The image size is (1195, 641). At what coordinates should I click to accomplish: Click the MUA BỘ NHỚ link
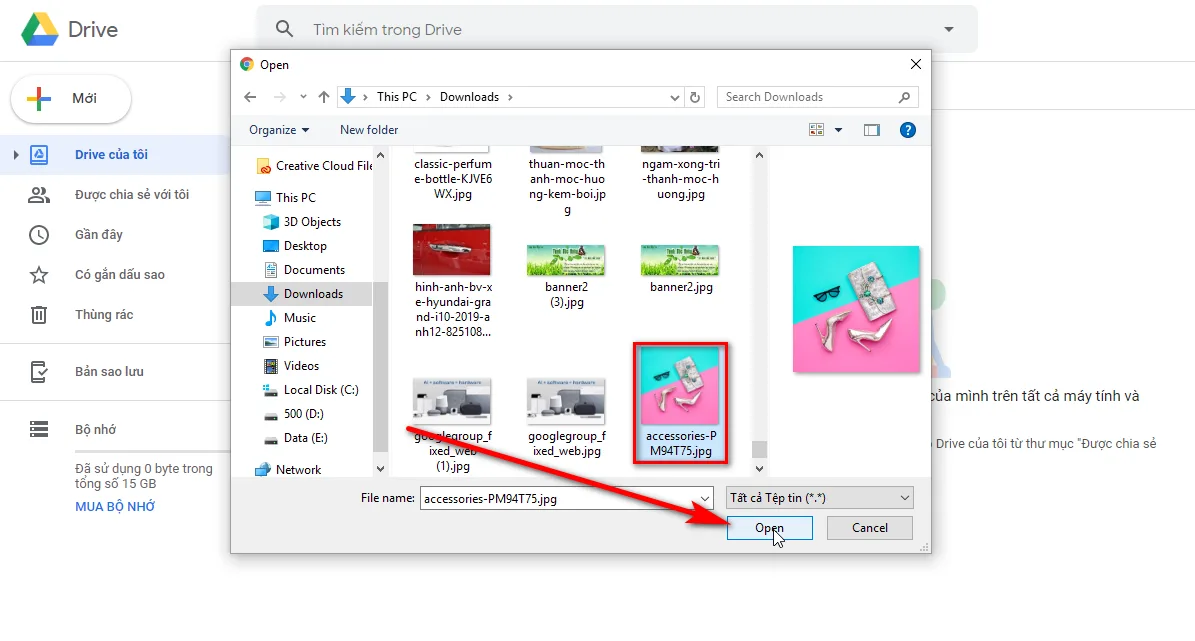pyautogui.click(x=115, y=507)
